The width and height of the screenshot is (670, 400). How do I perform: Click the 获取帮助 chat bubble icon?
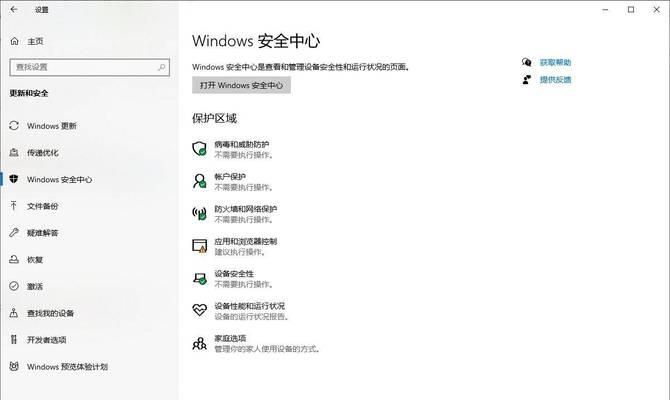coord(527,62)
